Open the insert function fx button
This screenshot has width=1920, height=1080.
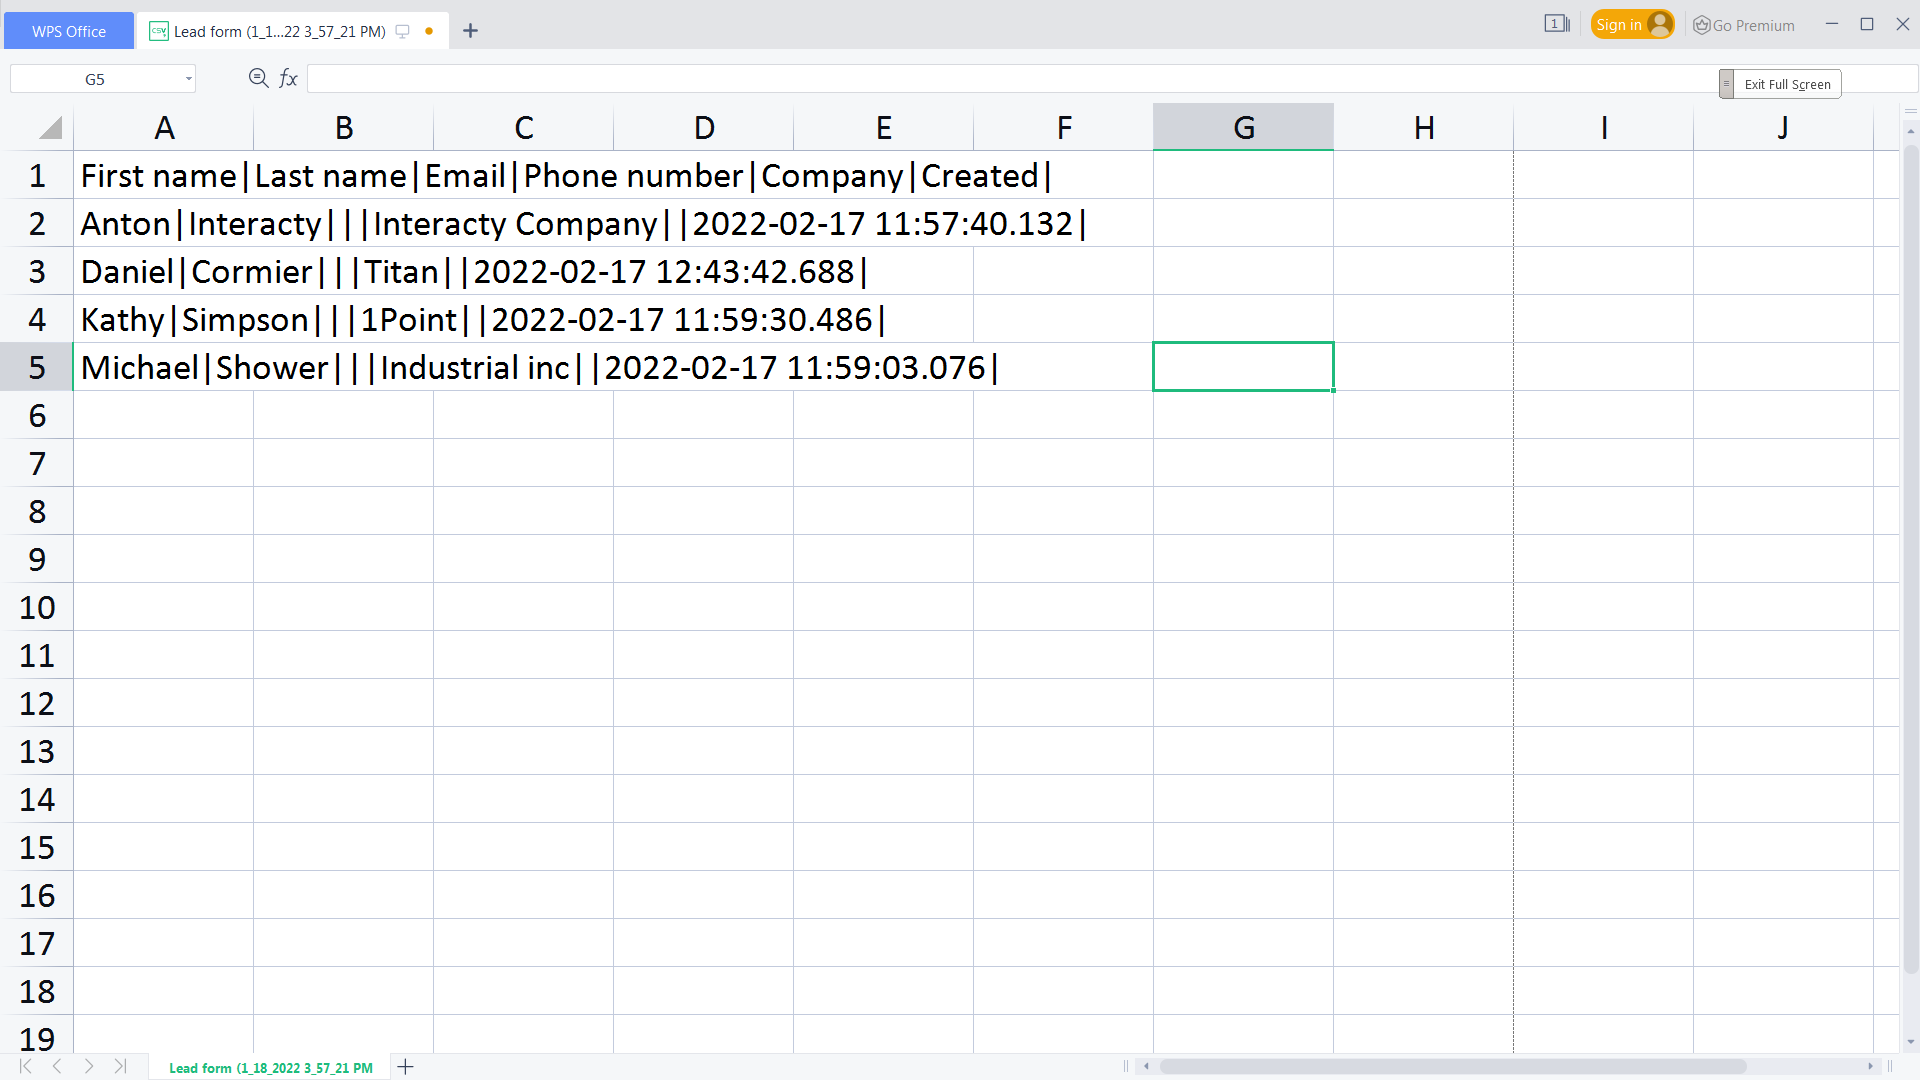tap(288, 78)
